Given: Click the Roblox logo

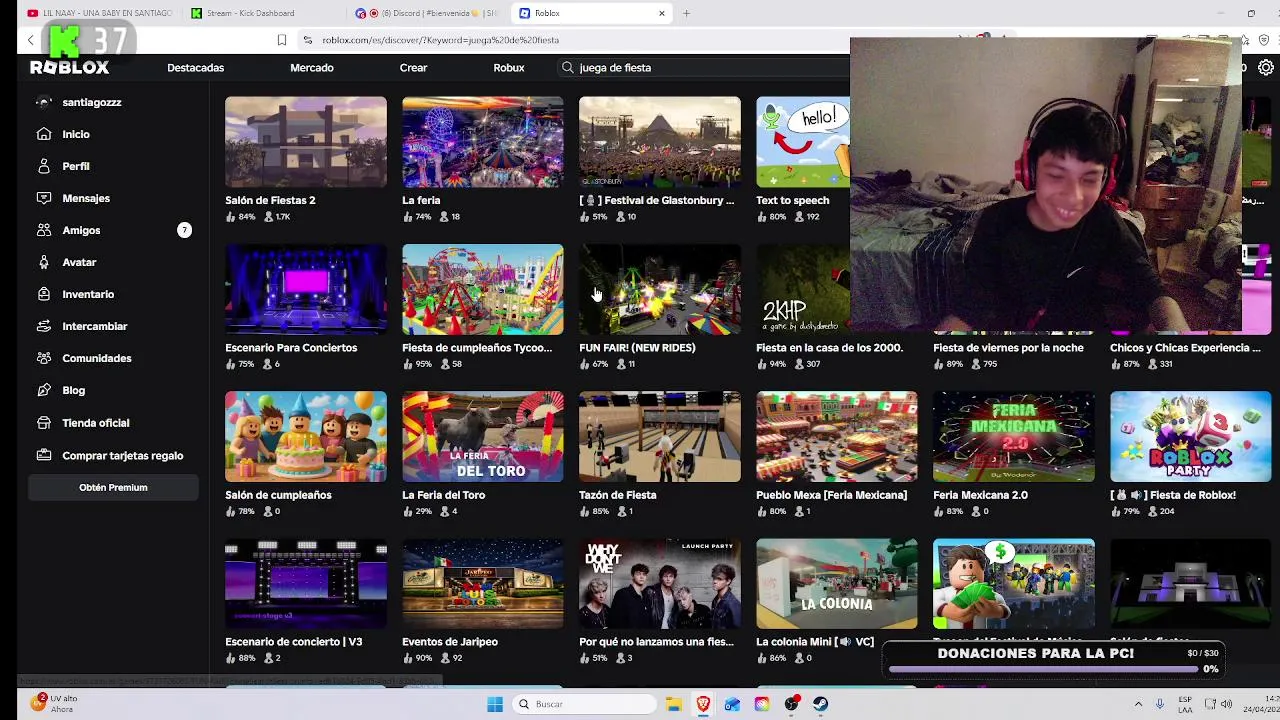Looking at the screenshot, I should [x=69, y=68].
